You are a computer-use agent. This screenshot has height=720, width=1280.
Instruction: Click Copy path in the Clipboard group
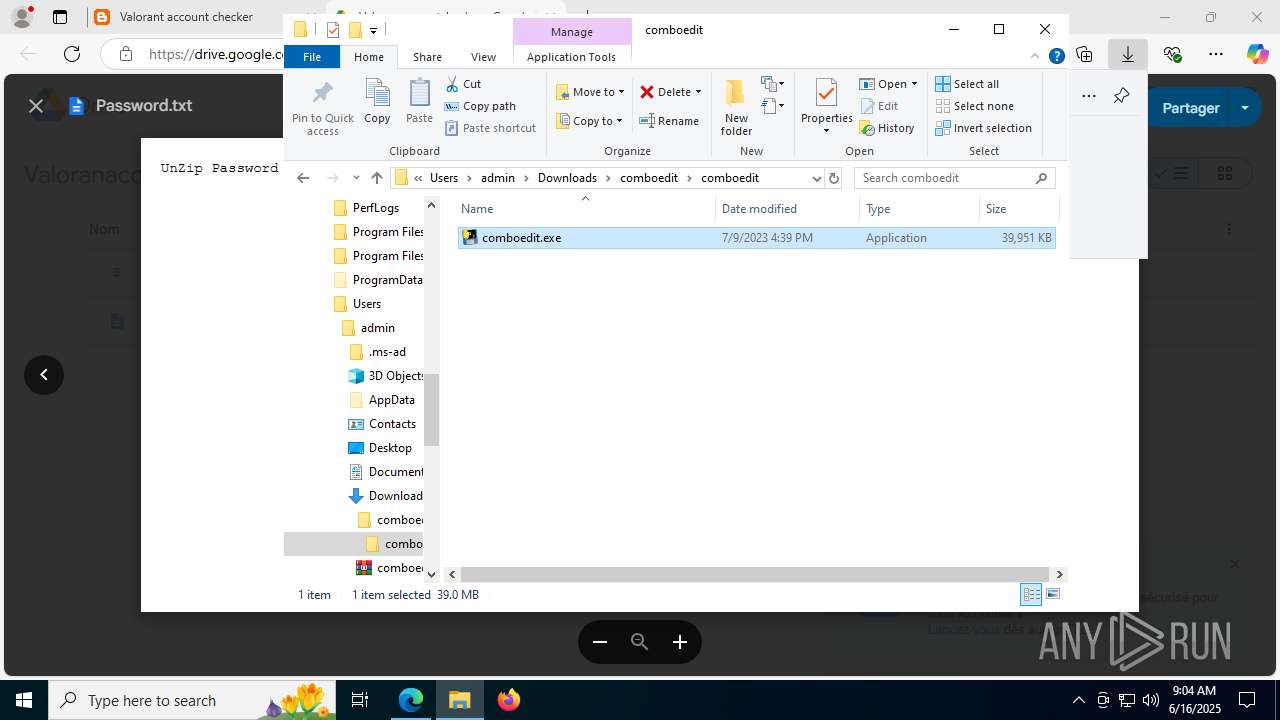(480, 106)
